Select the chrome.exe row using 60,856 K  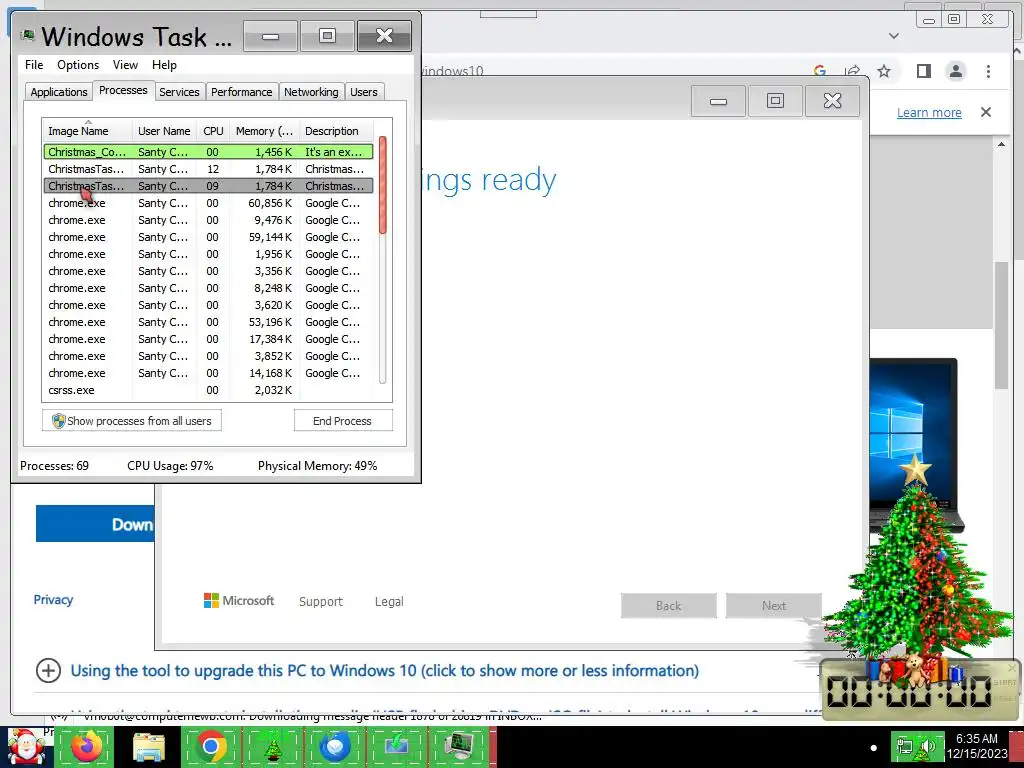[x=208, y=202]
